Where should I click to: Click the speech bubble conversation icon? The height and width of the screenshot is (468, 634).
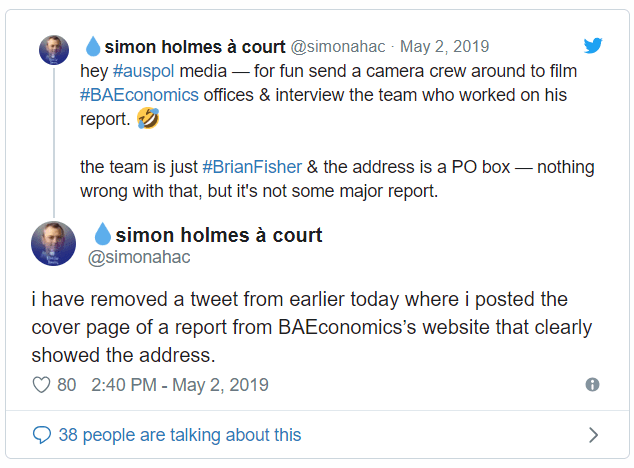42,435
